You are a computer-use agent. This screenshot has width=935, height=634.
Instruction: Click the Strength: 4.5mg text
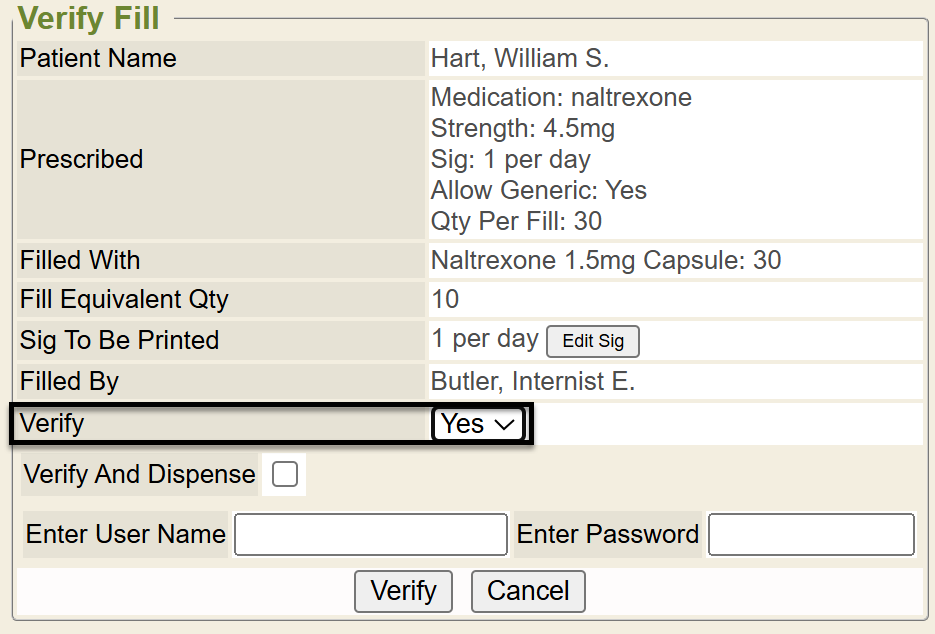tap(523, 129)
